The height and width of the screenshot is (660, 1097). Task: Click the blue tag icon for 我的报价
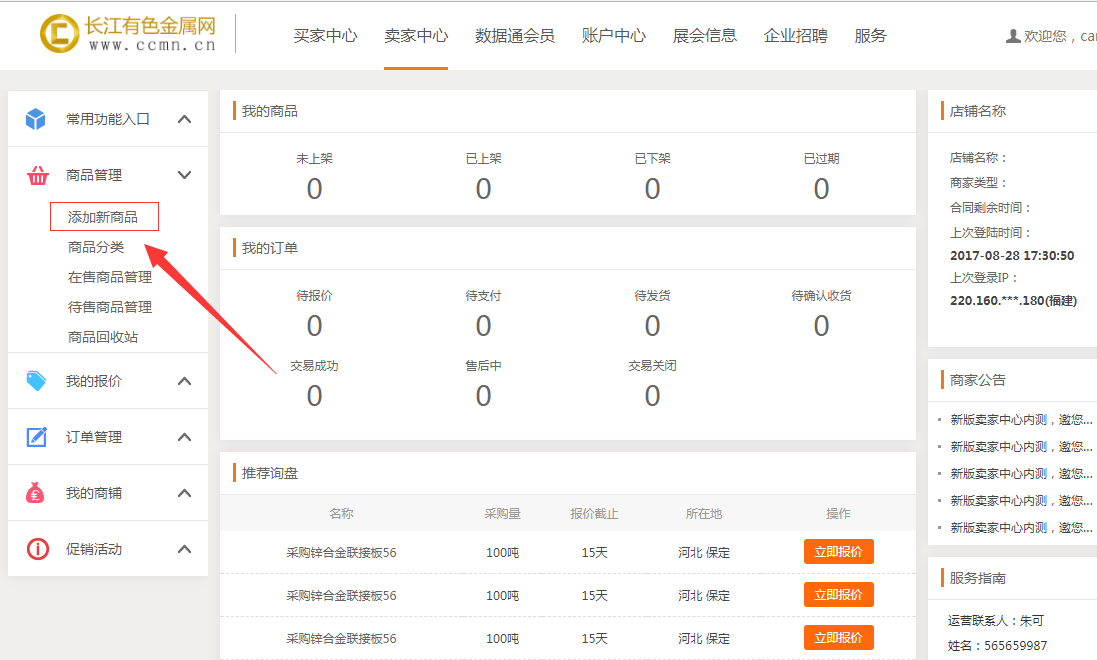(36, 381)
